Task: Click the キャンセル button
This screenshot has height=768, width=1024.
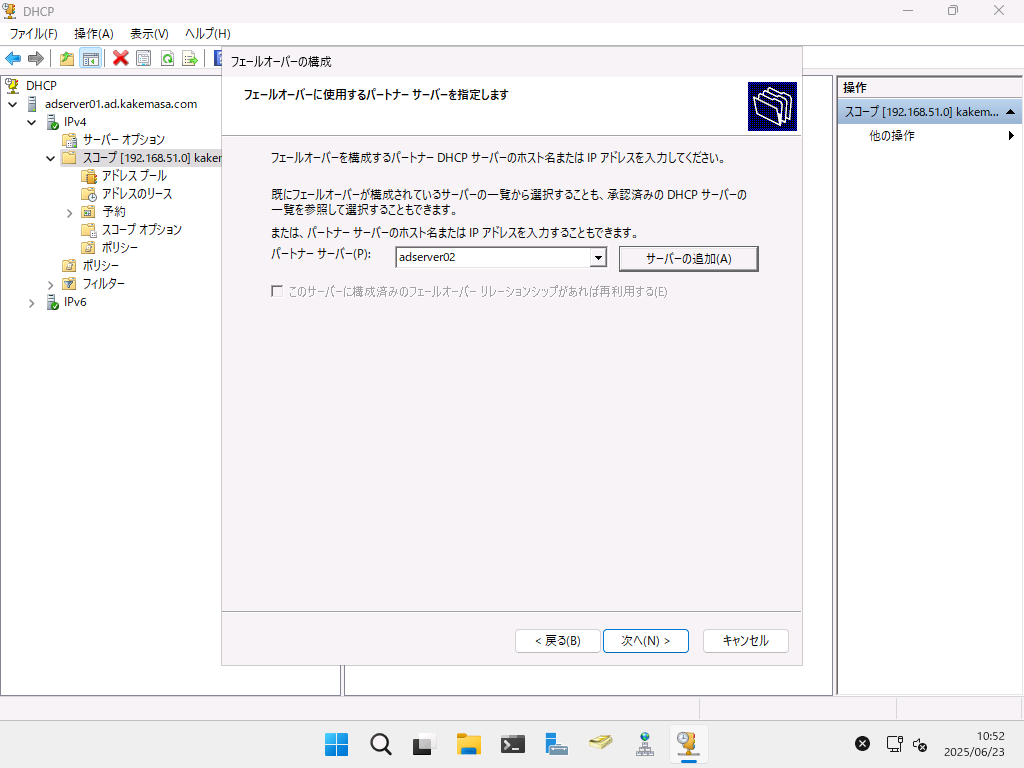Action: point(746,641)
